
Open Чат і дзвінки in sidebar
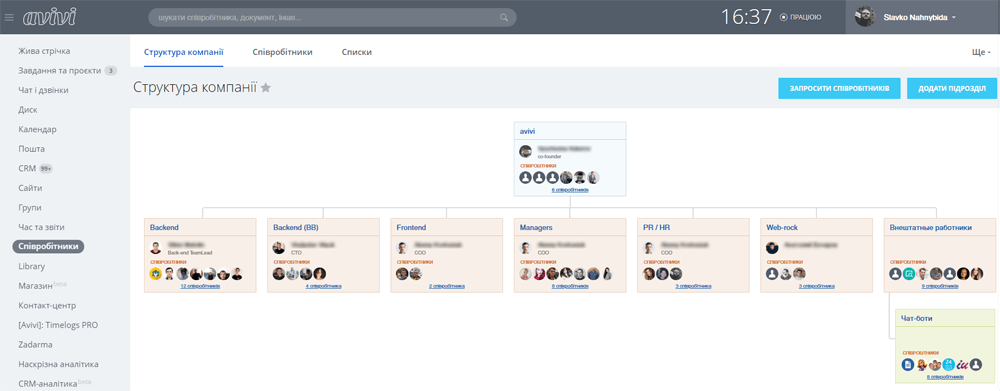coord(43,91)
